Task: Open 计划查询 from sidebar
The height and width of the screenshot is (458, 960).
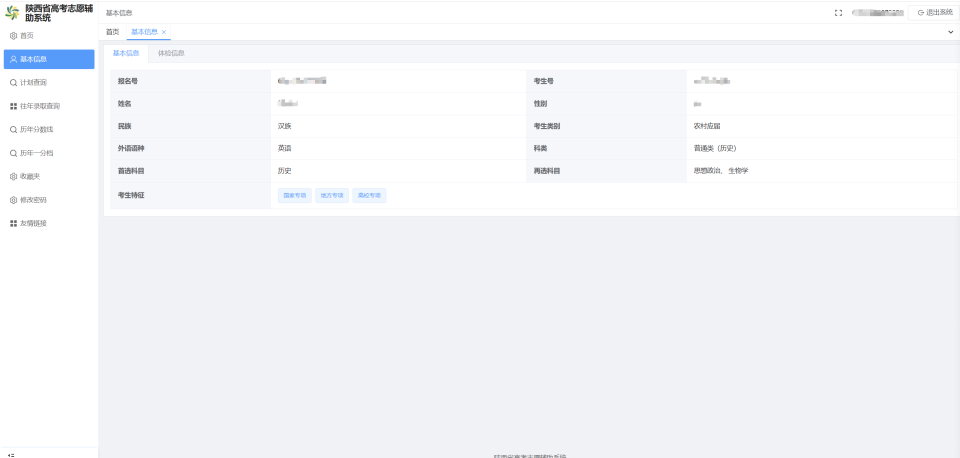Action: coord(49,83)
